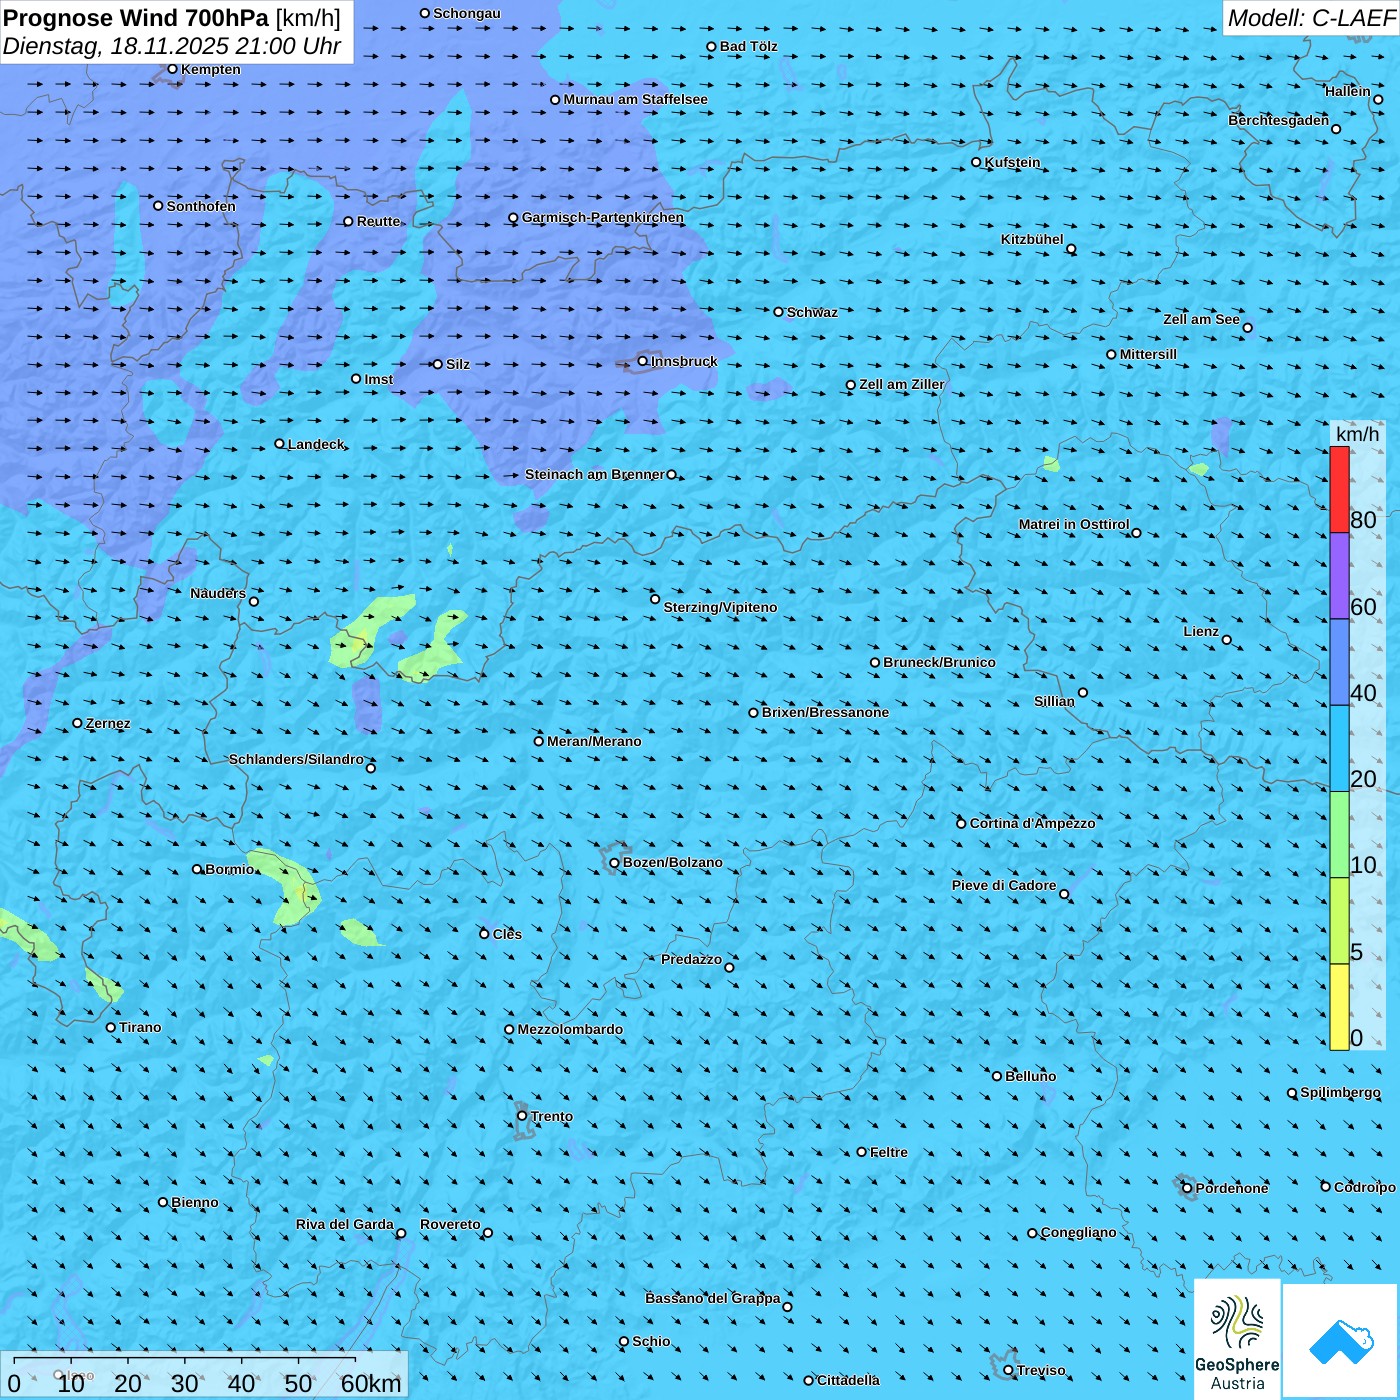Click the Bozen/Bolzano city marker

[615, 863]
